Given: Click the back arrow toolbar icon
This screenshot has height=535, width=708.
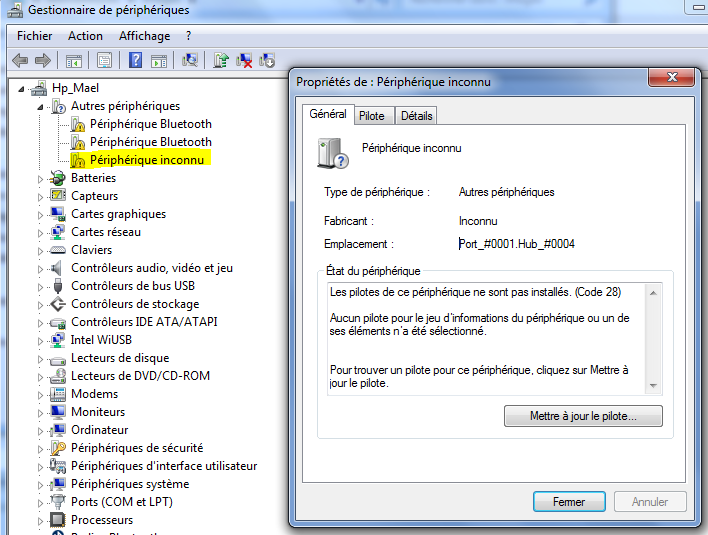Looking at the screenshot, I should [x=20, y=60].
